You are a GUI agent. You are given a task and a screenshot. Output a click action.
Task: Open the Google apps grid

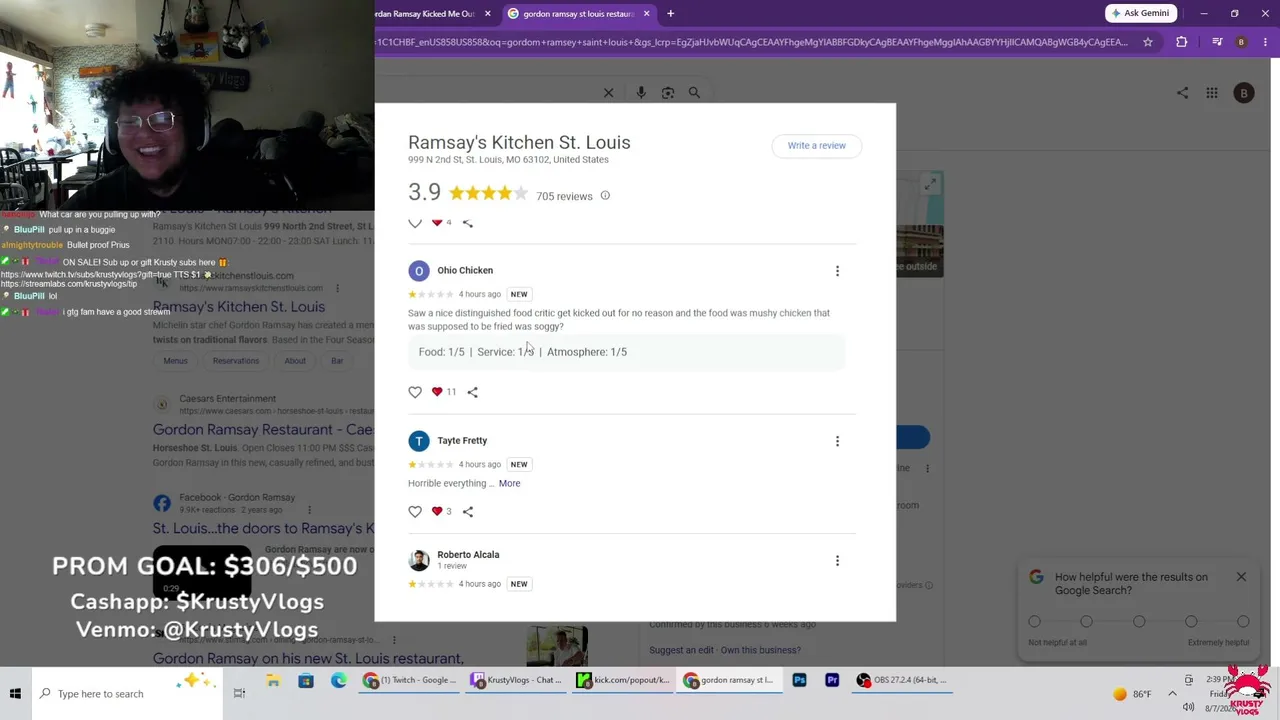1212,93
